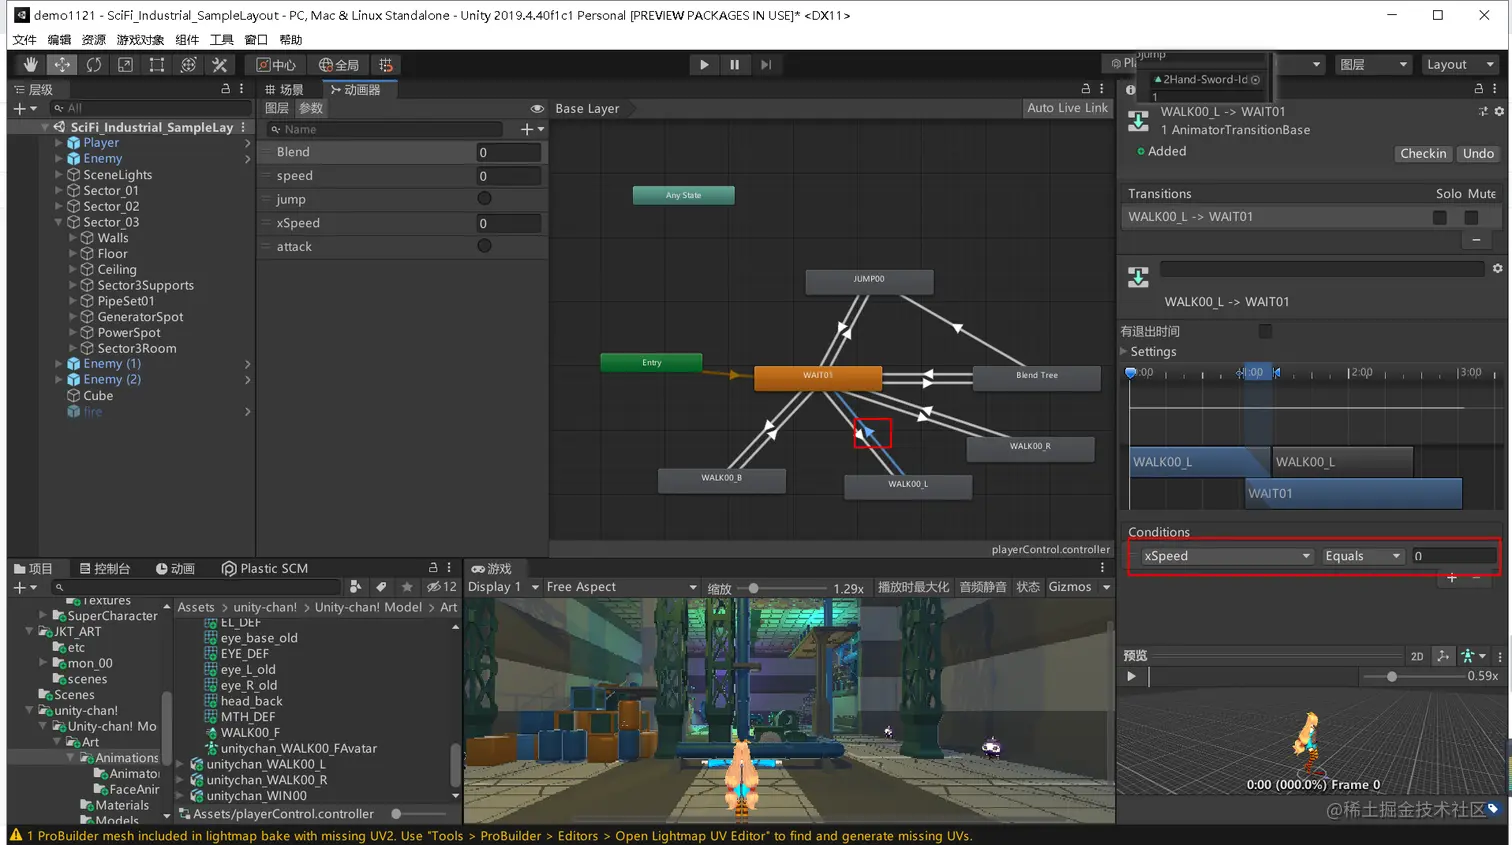Image resolution: width=1512 pixels, height=845 pixels.
Task: Switch to the Plastic SCM tab
Action: [x=265, y=569]
